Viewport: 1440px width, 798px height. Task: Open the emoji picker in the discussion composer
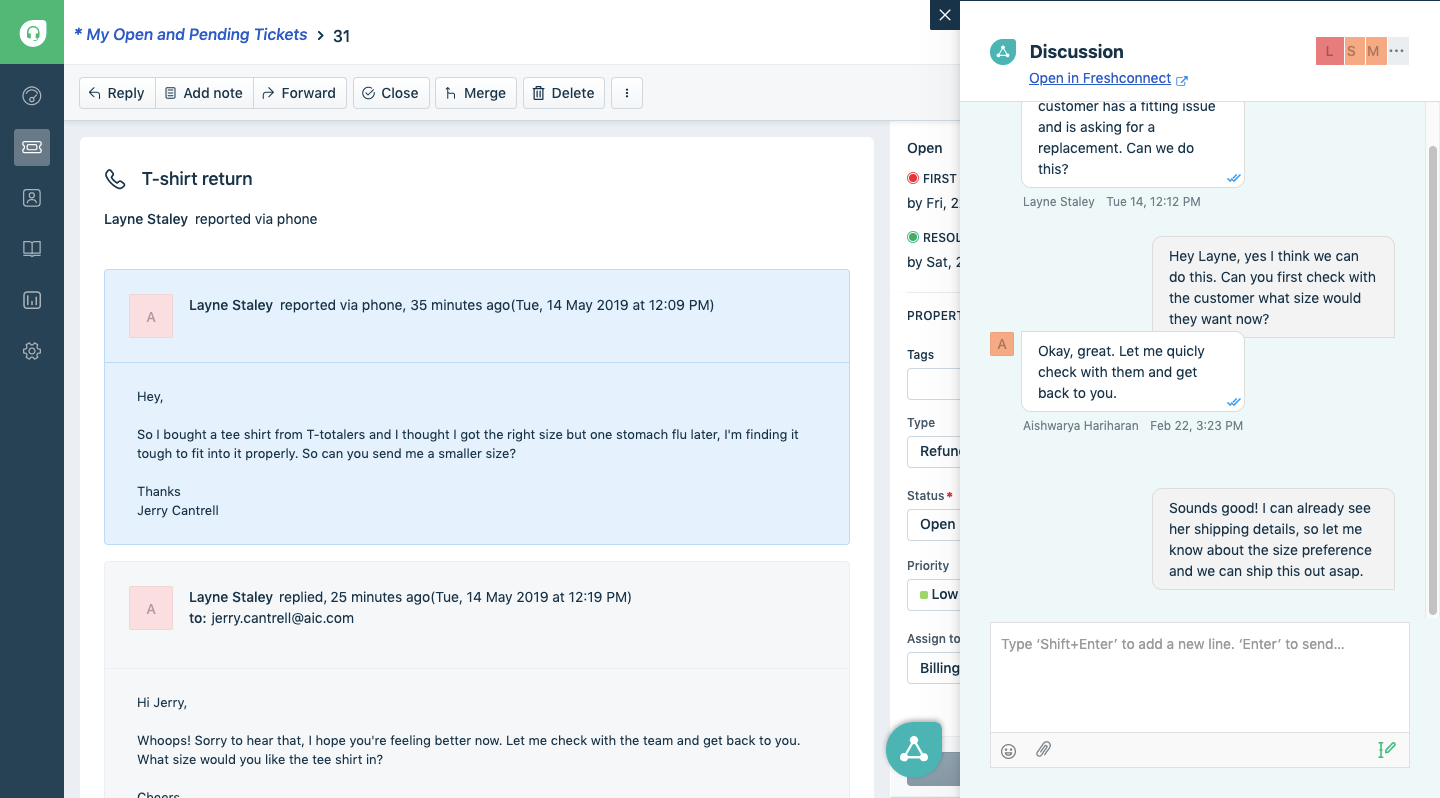(1008, 749)
